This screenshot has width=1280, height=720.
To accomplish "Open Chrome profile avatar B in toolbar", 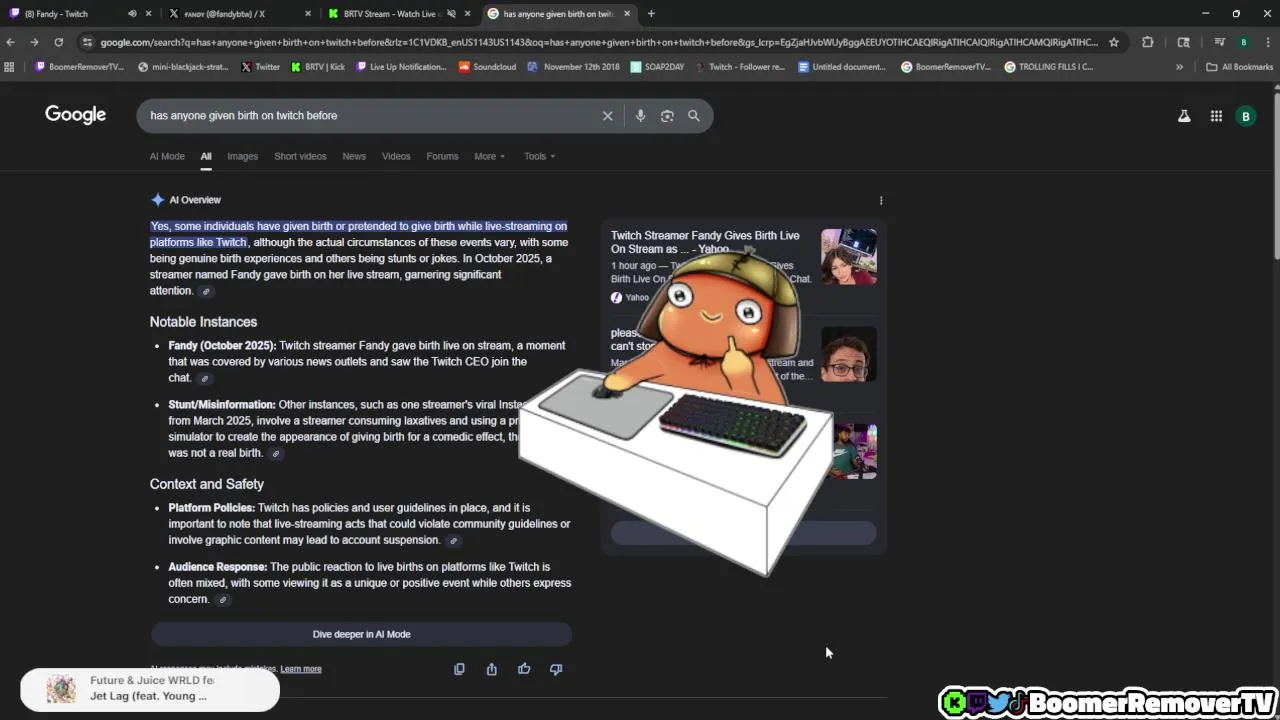I will [1243, 42].
